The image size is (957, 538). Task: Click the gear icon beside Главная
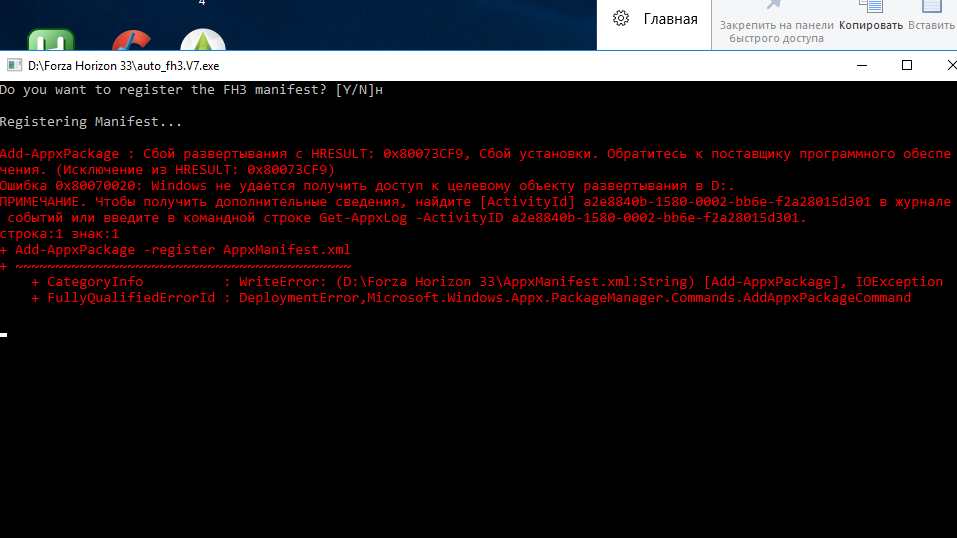pos(621,18)
